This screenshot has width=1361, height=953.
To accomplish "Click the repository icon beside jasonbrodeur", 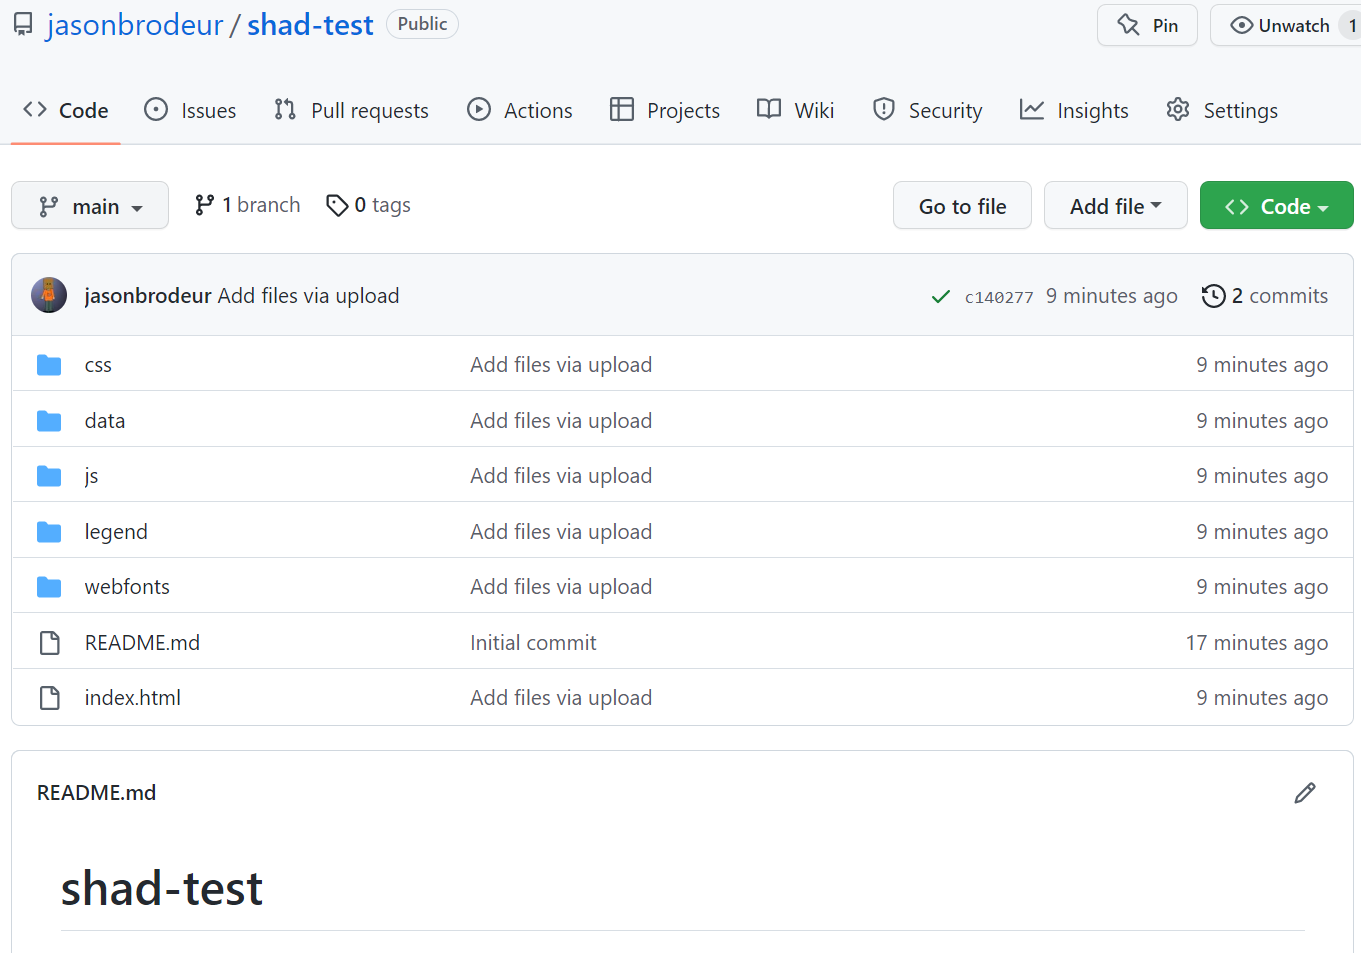I will [x=22, y=25].
